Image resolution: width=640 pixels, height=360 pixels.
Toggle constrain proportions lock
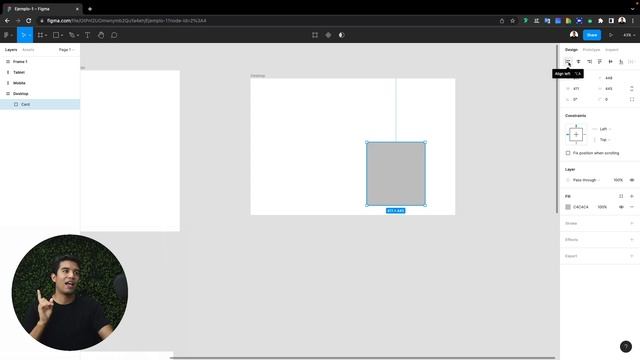point(631,89)
